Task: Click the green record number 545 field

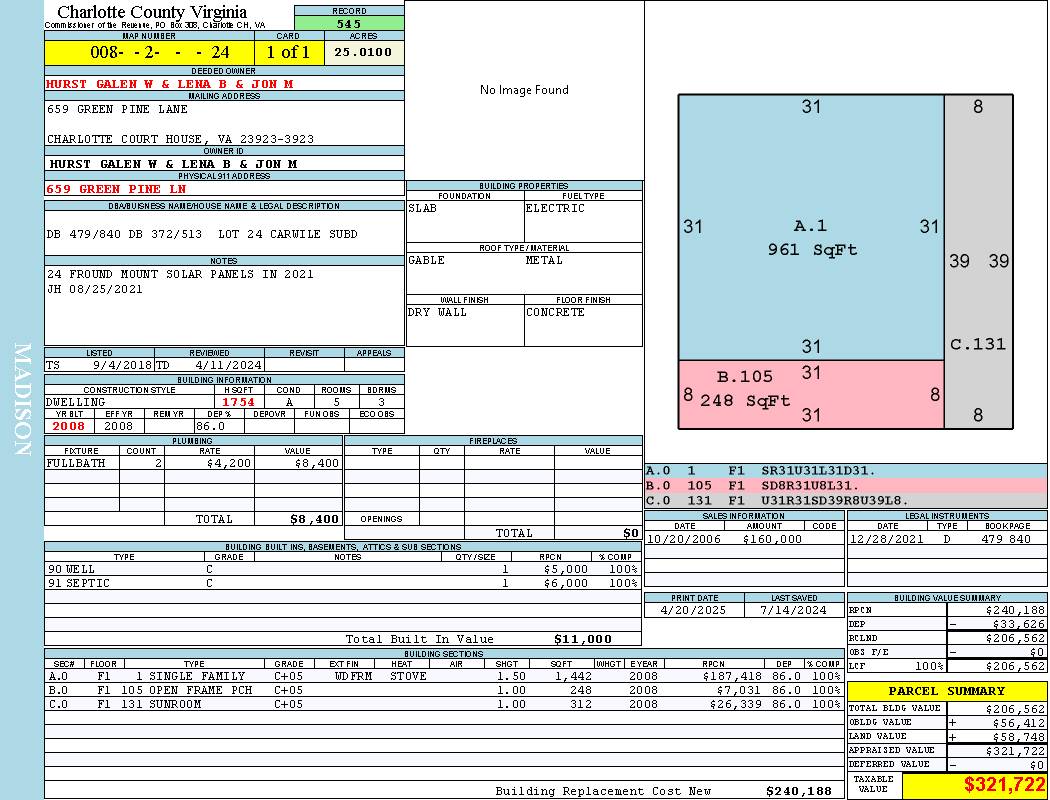Action: click(349, 23)
